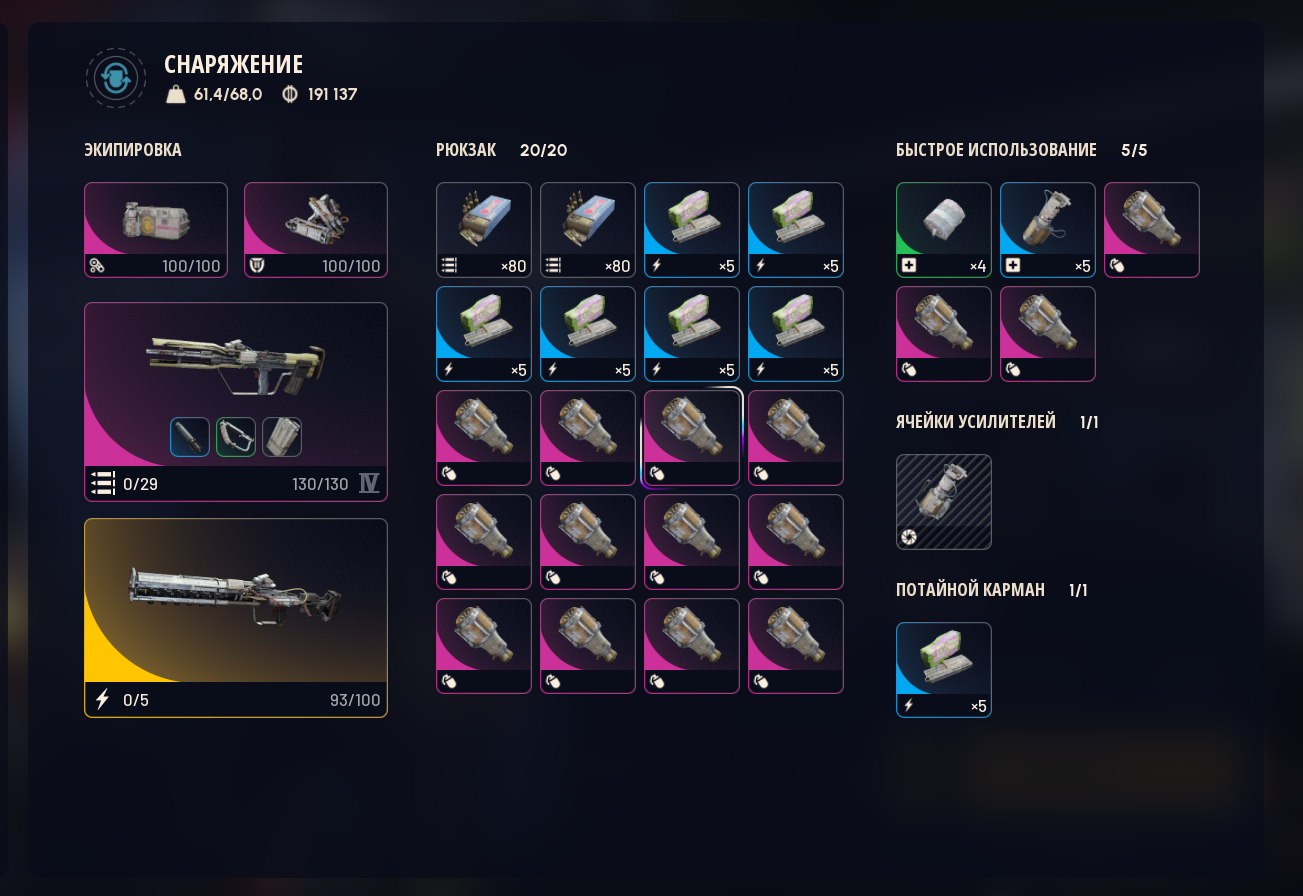Click the green stock attachment slot
Viewport: 1303px width, 896px height.
tap(236, 437)
